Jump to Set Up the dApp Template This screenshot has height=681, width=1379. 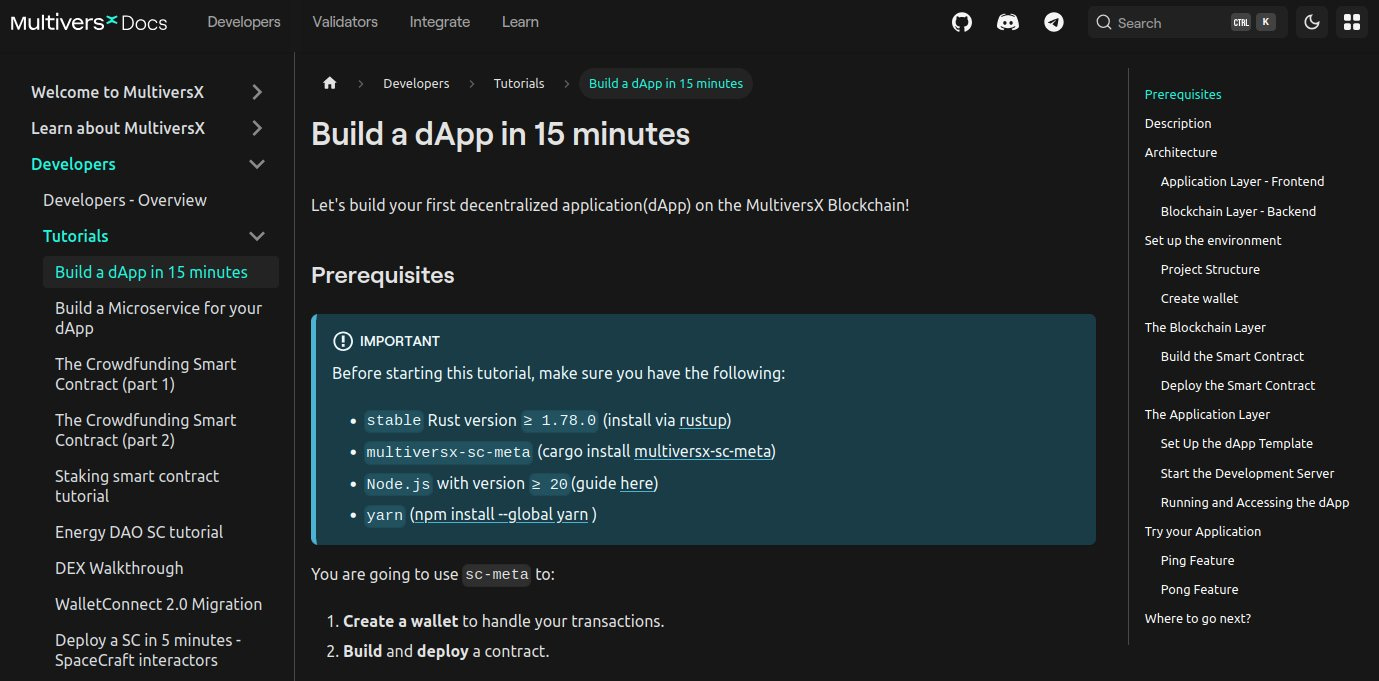1237,443
